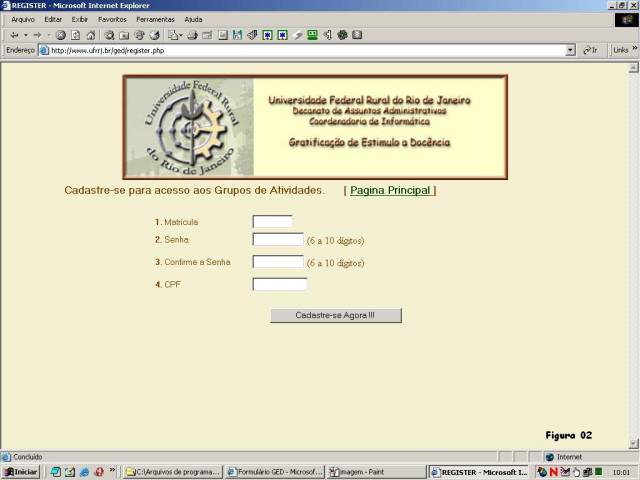640x480 pixels.
Task: Focus the Senha password field
Action: tap(278, 239)
